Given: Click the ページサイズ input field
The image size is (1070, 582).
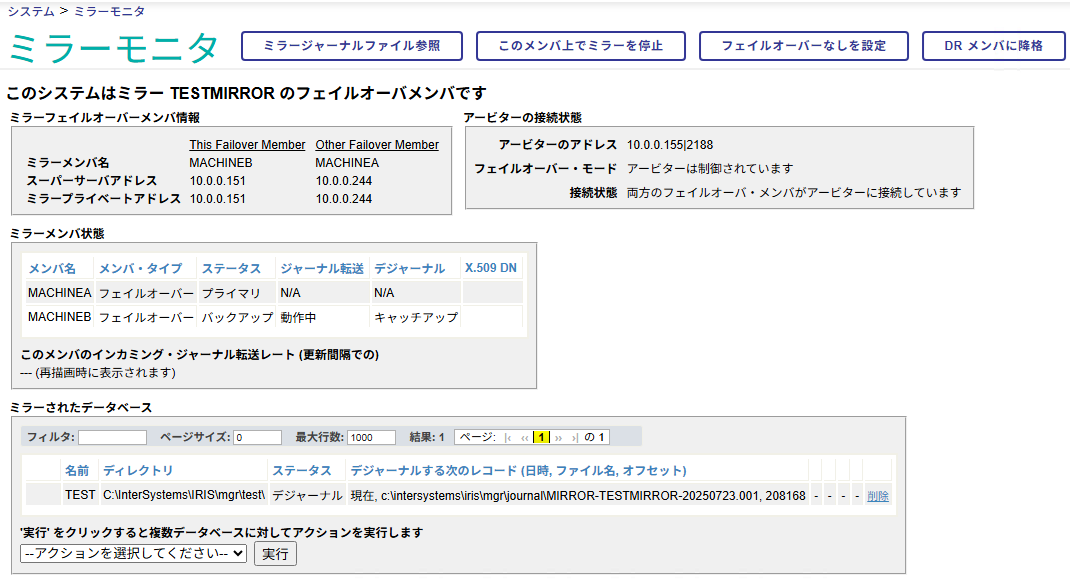Looking at the screenshot, I should click(x=257, y=437).
